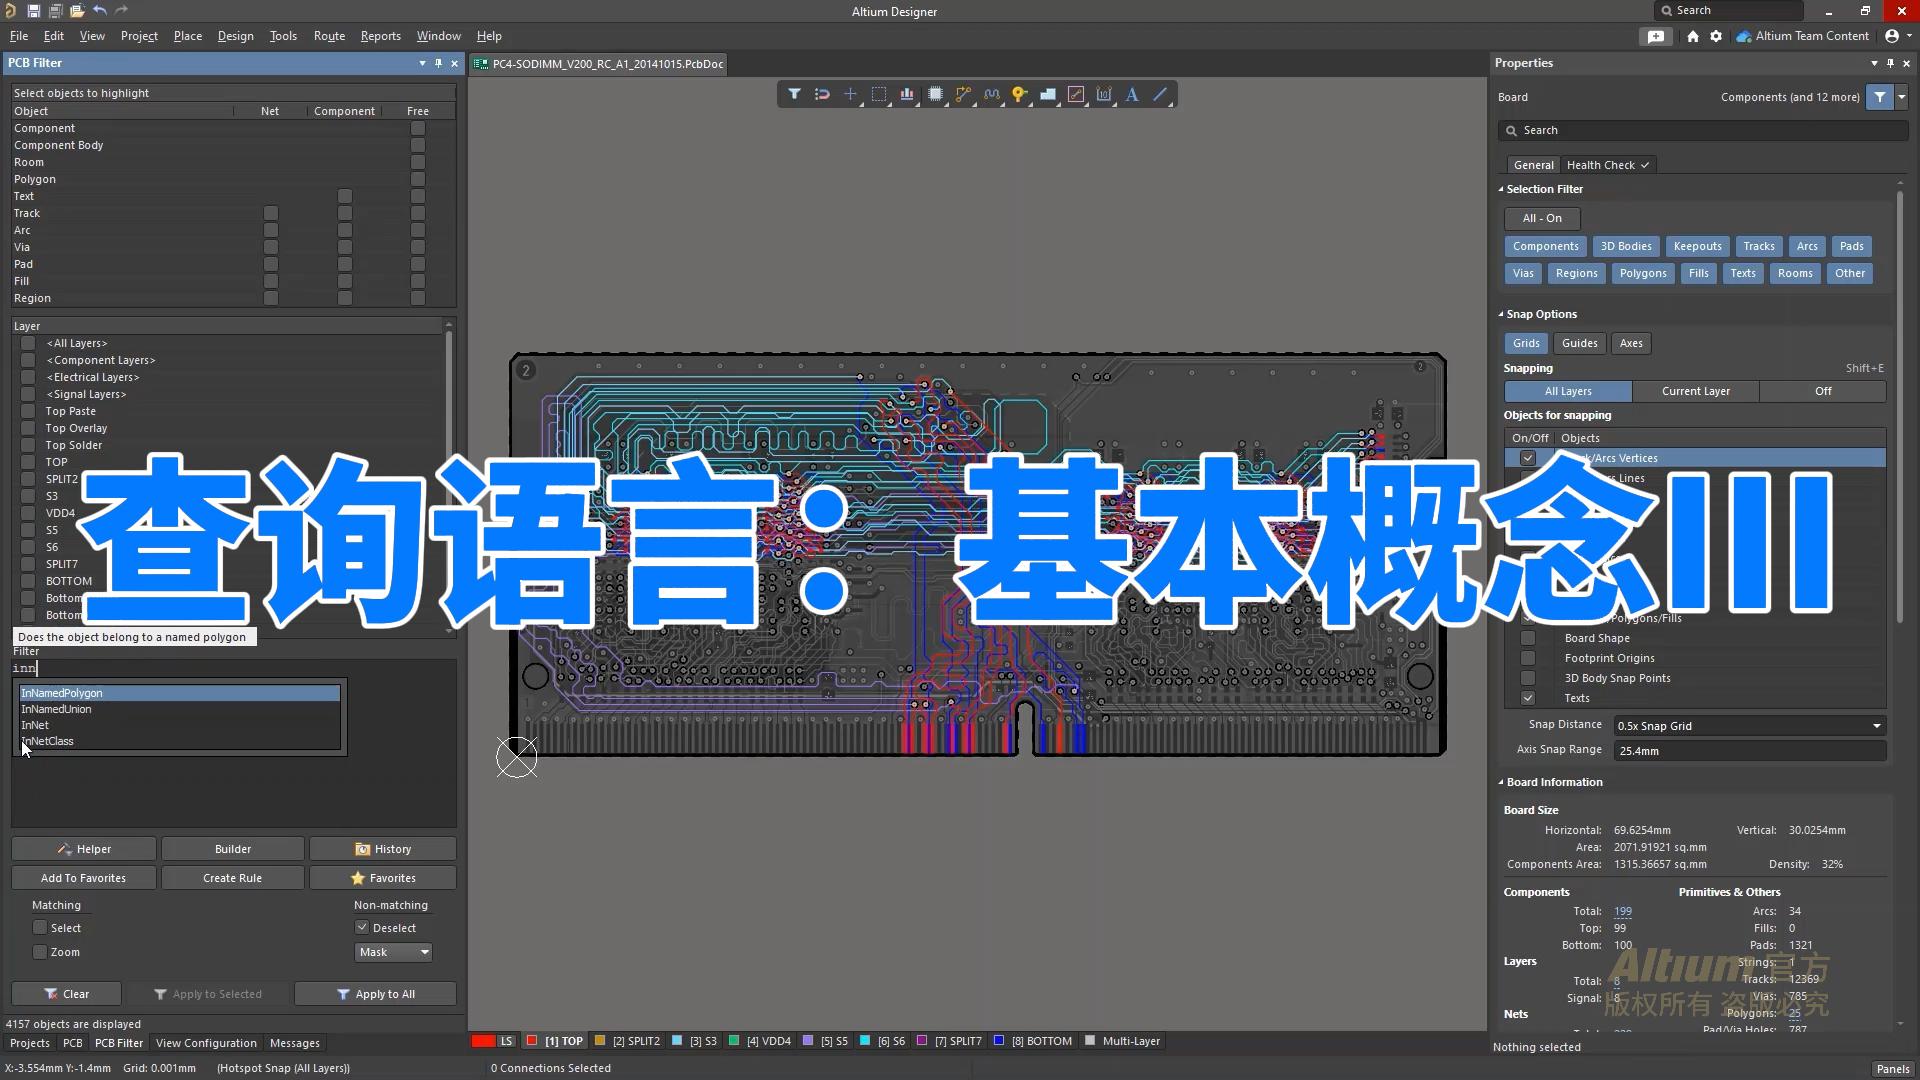The height and width of the screenshot is (1080, 1920).
Task: Click the place component icon in the toolbar
Action: point(935,94)
